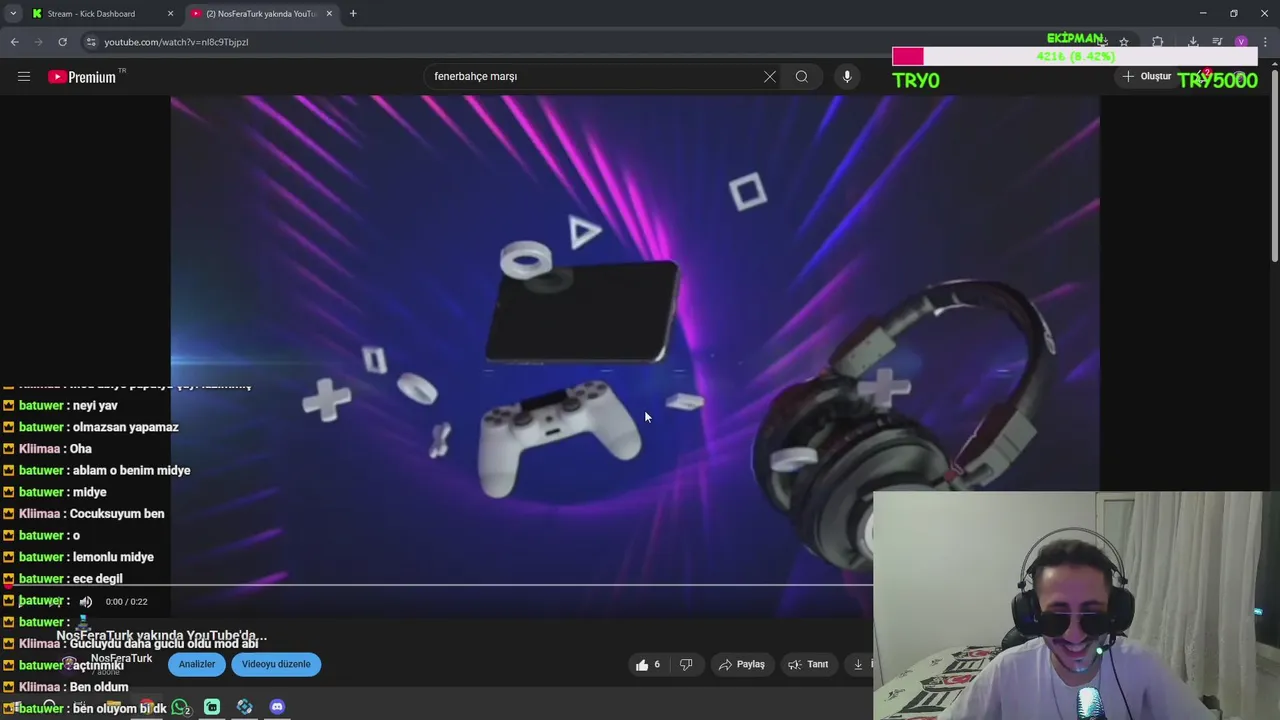Start voice search with the microphone
Screen dimensions: 1280x720
847,76
